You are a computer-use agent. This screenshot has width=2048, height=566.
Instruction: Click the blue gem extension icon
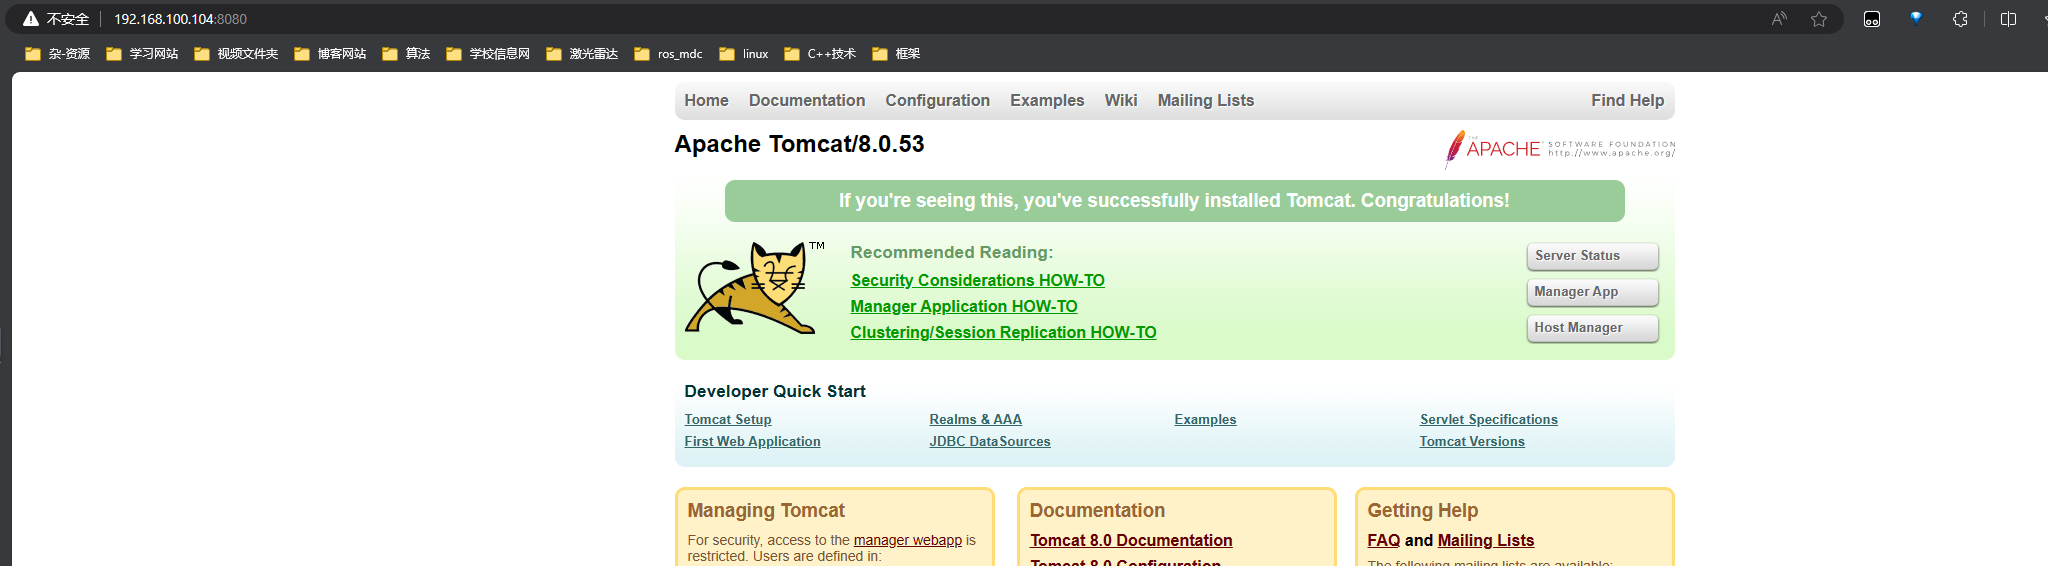(1916, 18)
